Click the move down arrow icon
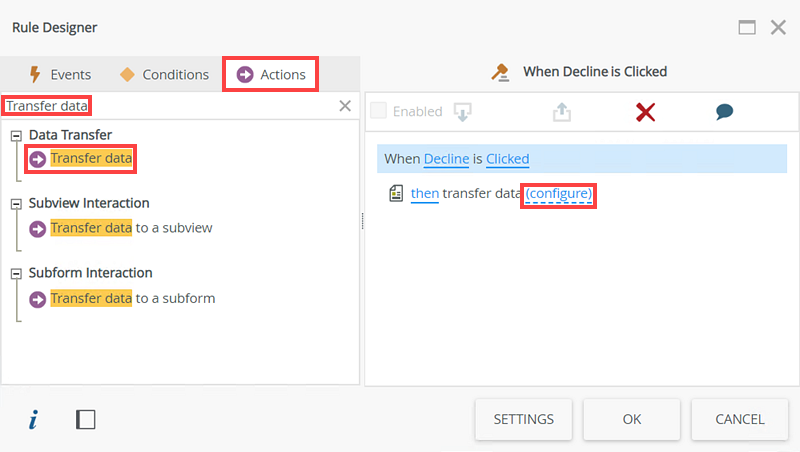 tap(462, 112)
